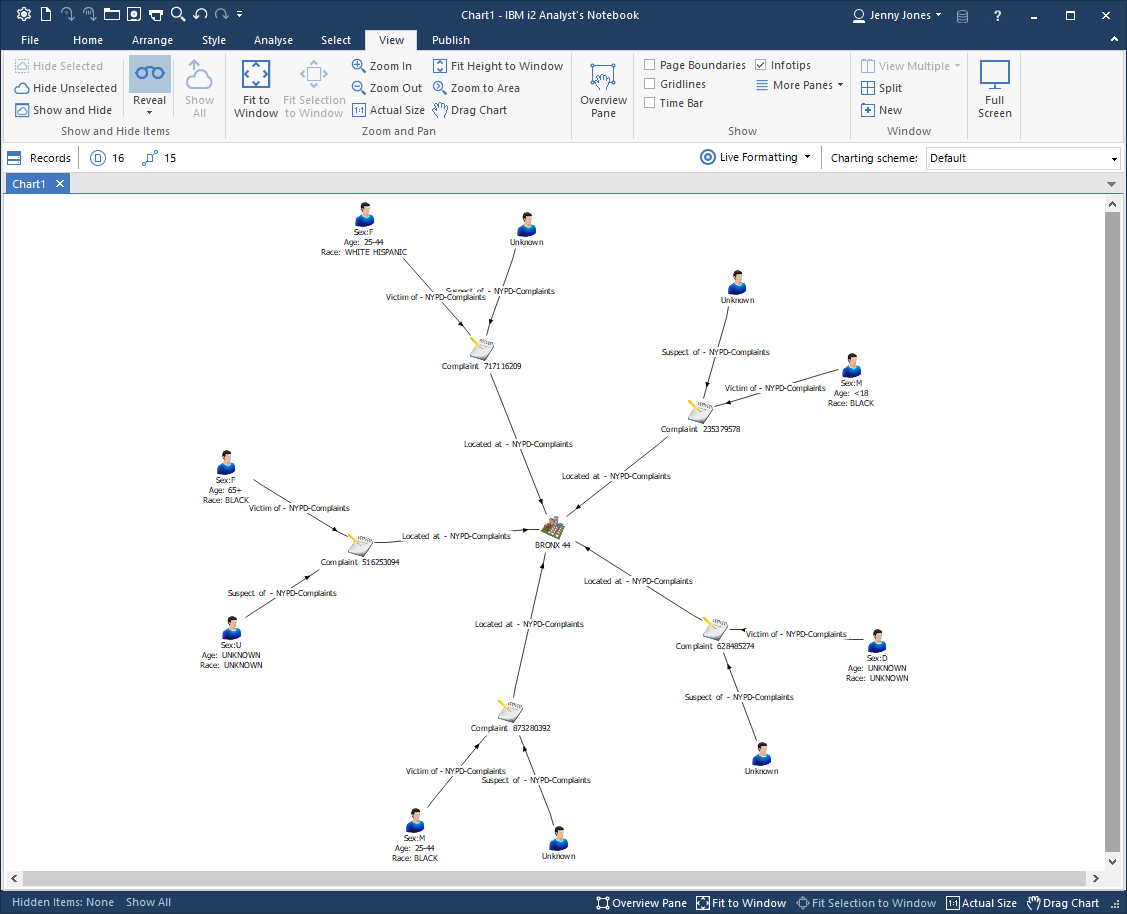Open the Overview Pane from ribbon
This screenshot has width=1127, height=914.
(603, 87)
